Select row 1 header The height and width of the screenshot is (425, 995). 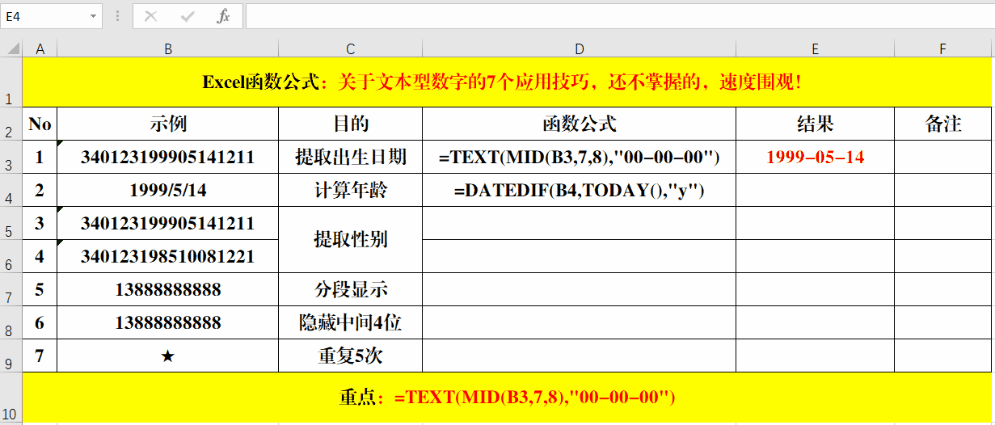click(x=11, y=82)
